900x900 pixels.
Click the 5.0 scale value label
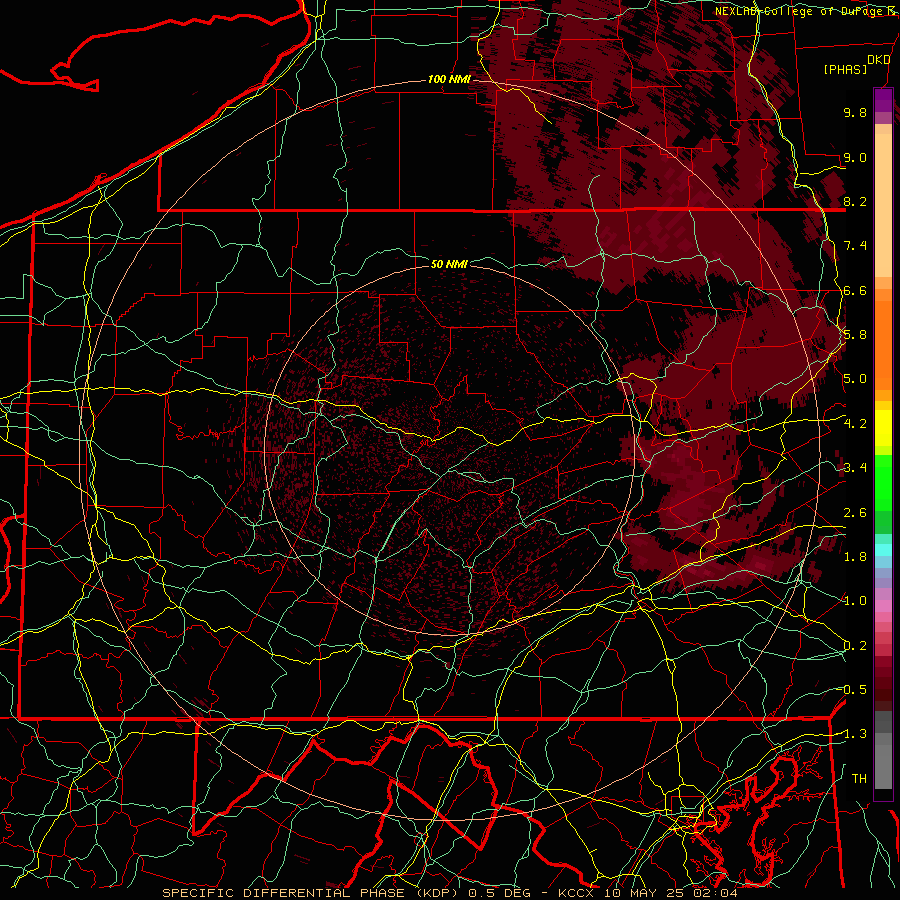pos(855,379)
